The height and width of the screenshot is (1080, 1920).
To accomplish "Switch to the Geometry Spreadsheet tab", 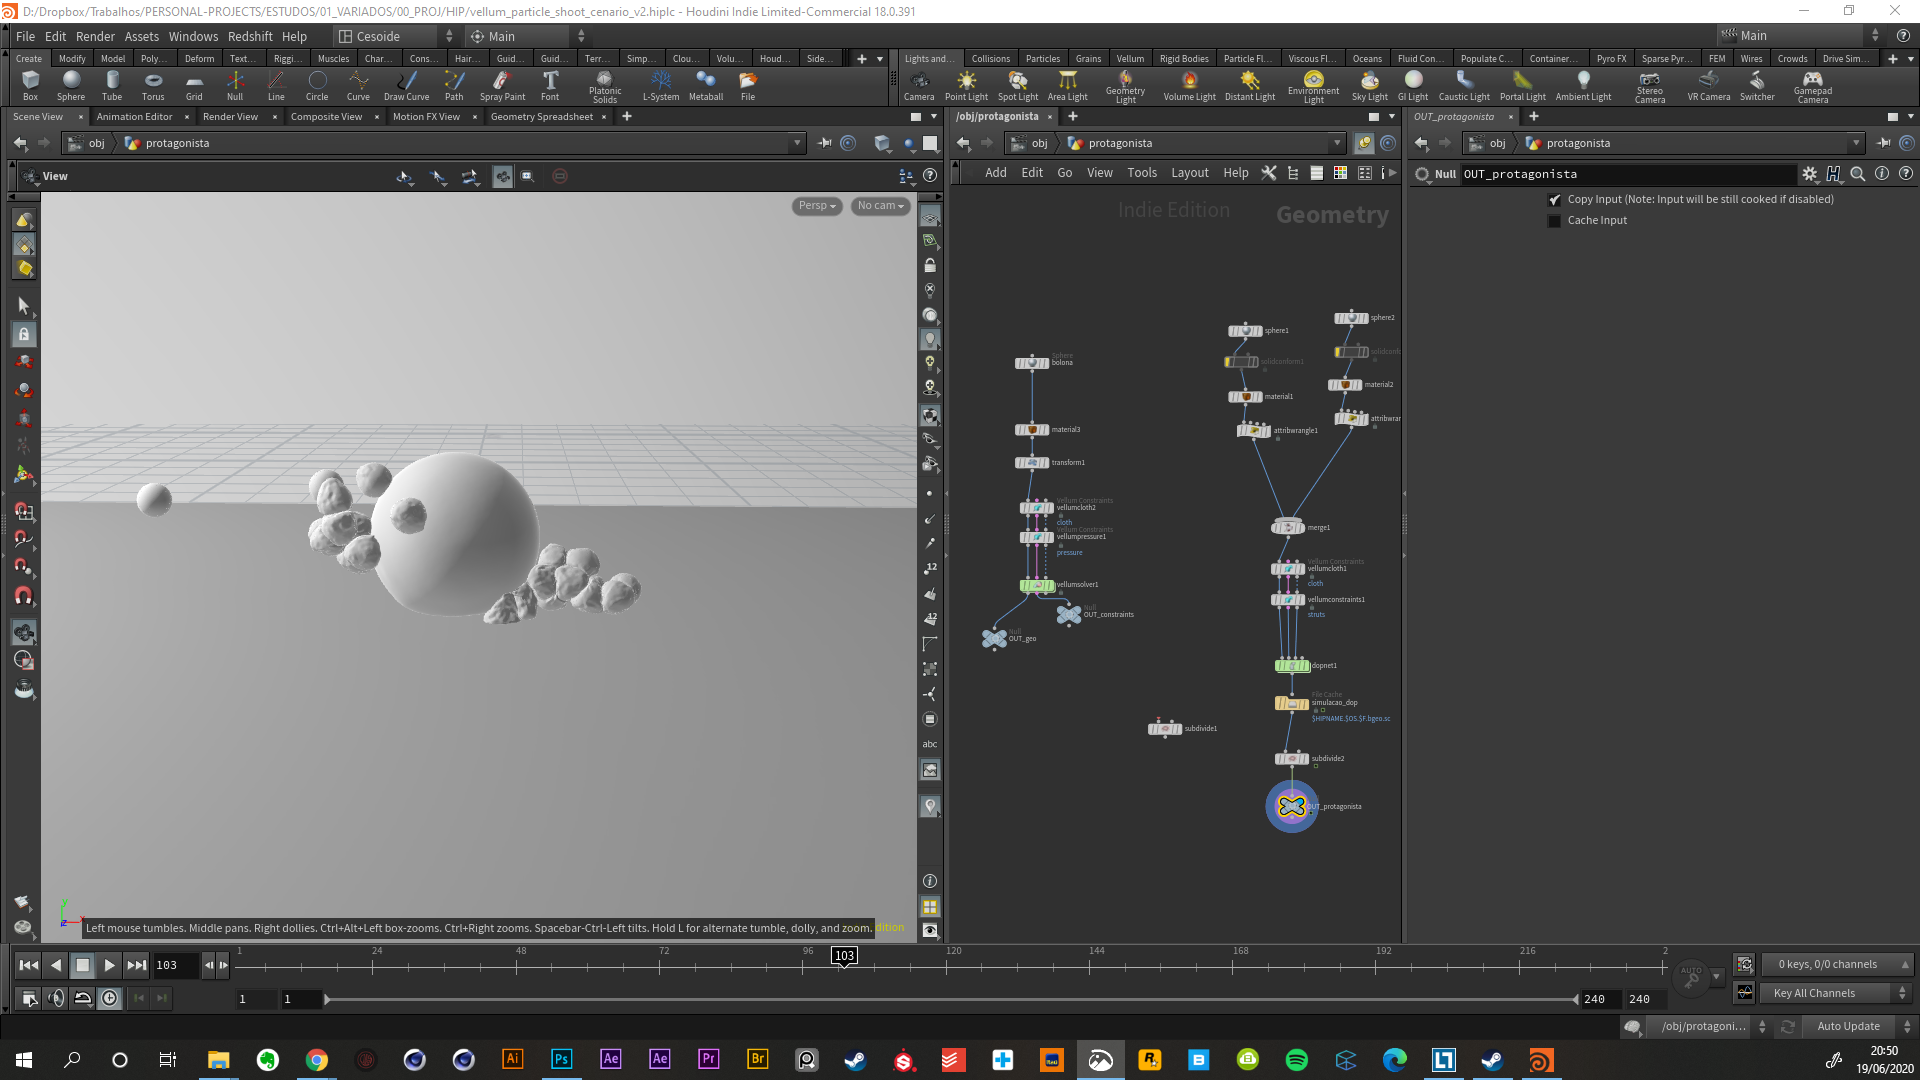I will click(x=541, y=117).
